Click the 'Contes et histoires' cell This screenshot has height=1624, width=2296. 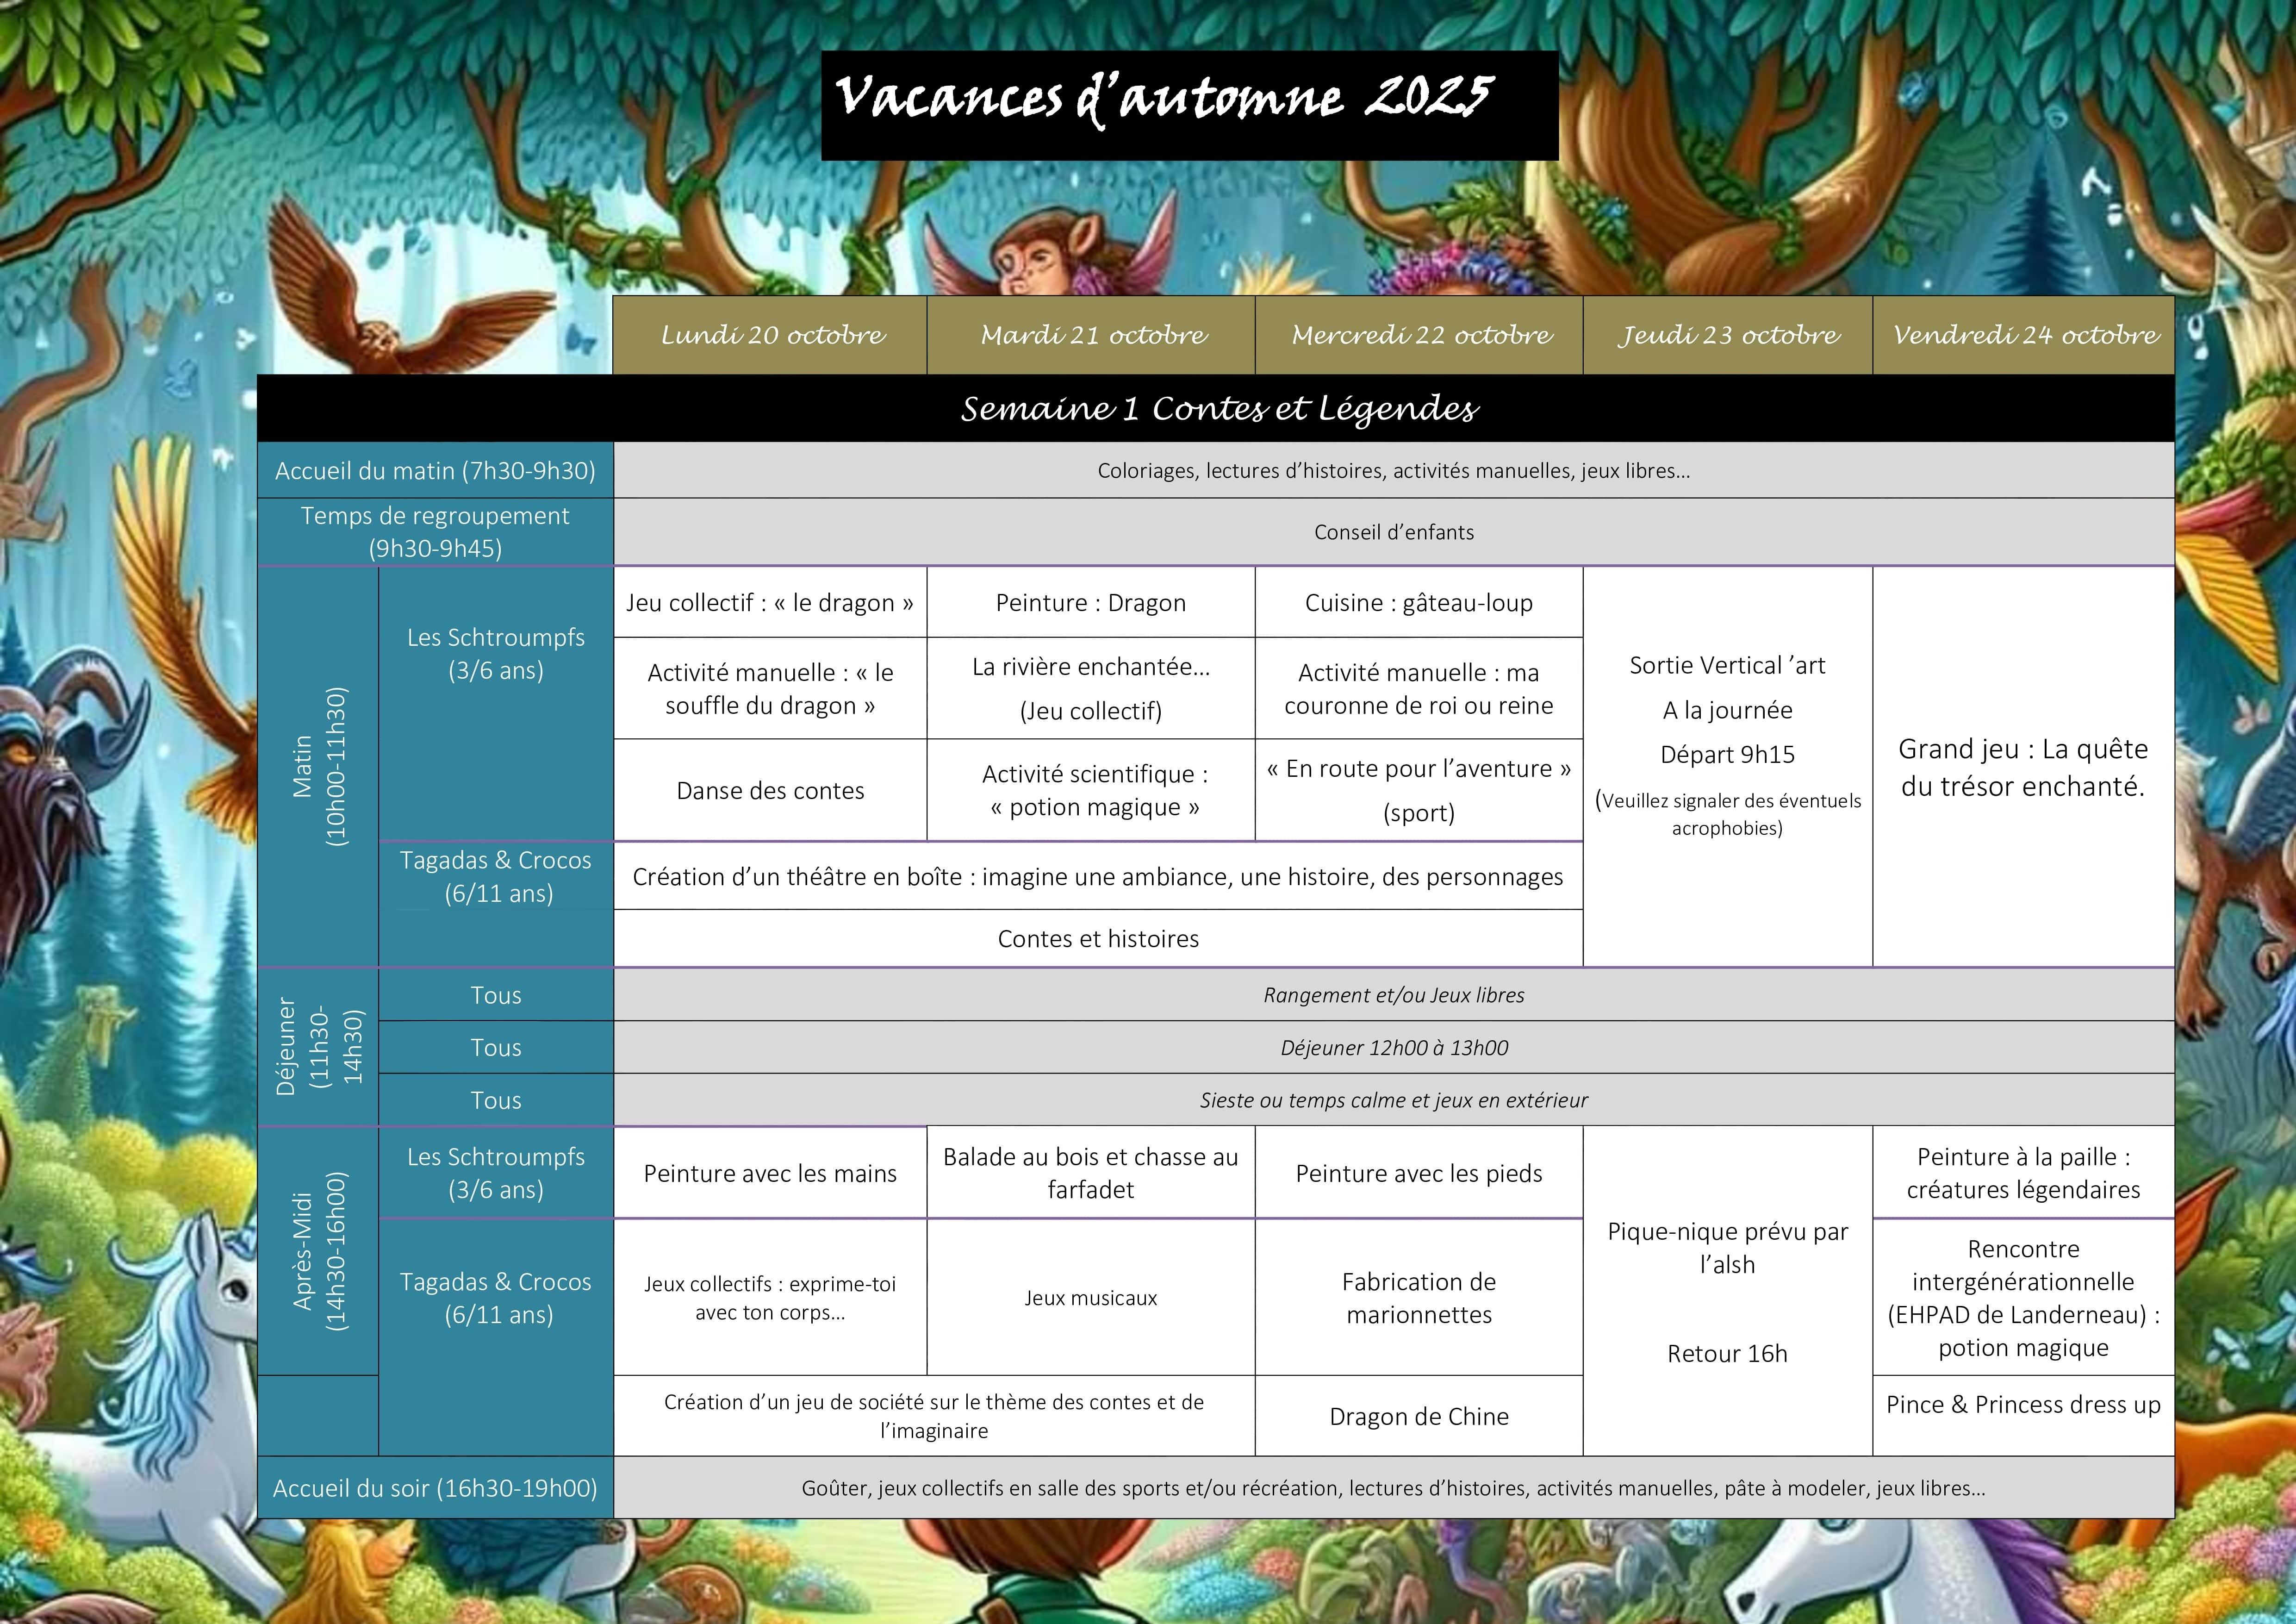tap(1098, 938)
